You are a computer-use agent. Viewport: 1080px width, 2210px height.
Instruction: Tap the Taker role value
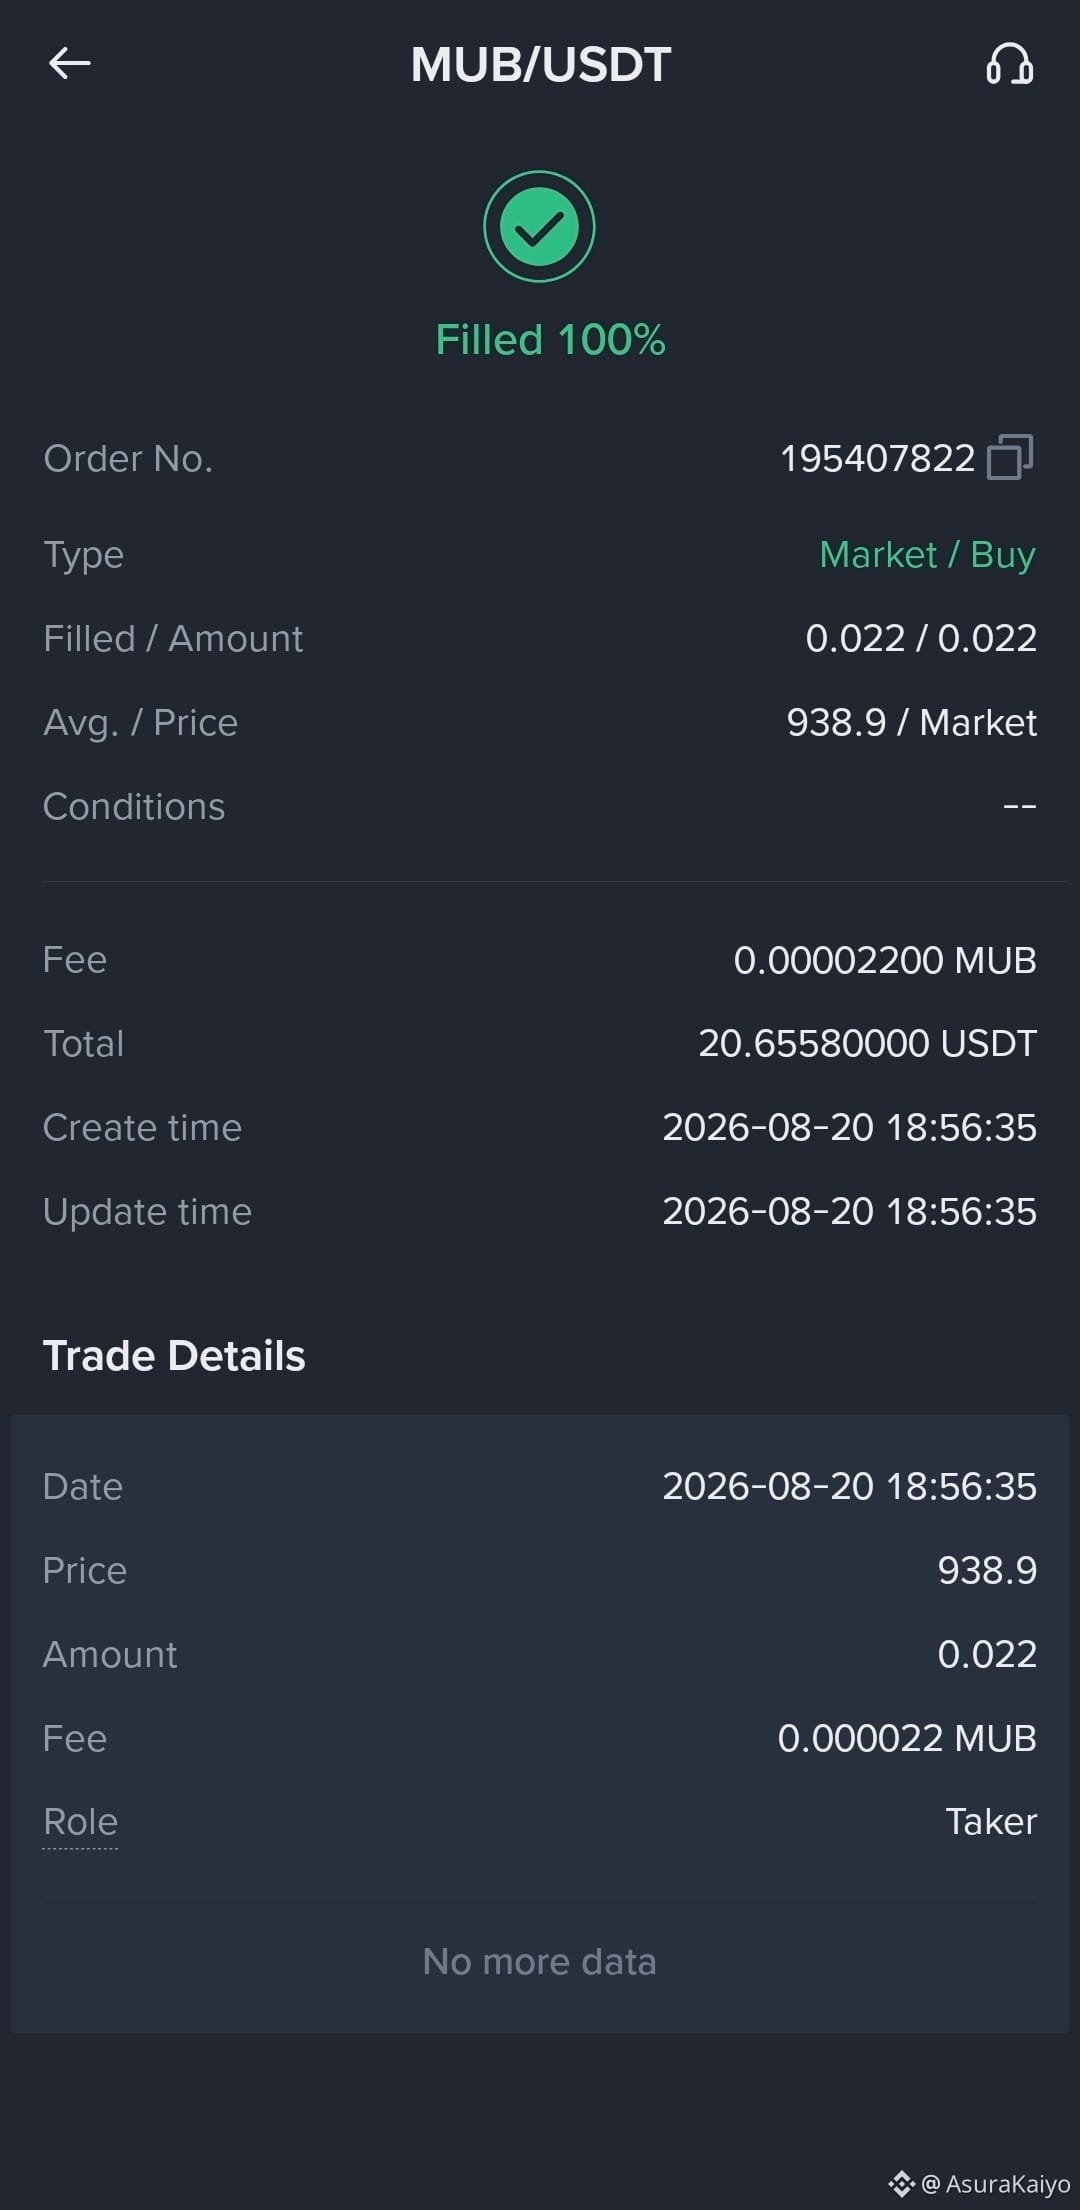click(x=991, y=1822)
